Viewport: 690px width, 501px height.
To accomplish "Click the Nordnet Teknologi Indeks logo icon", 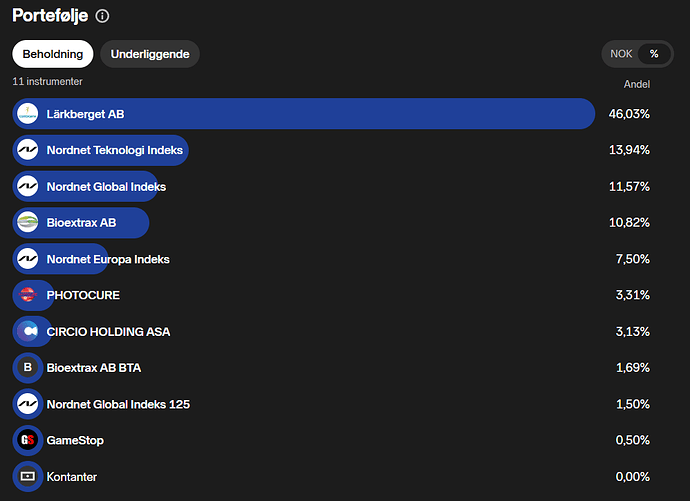I will [x=28, y=150].
